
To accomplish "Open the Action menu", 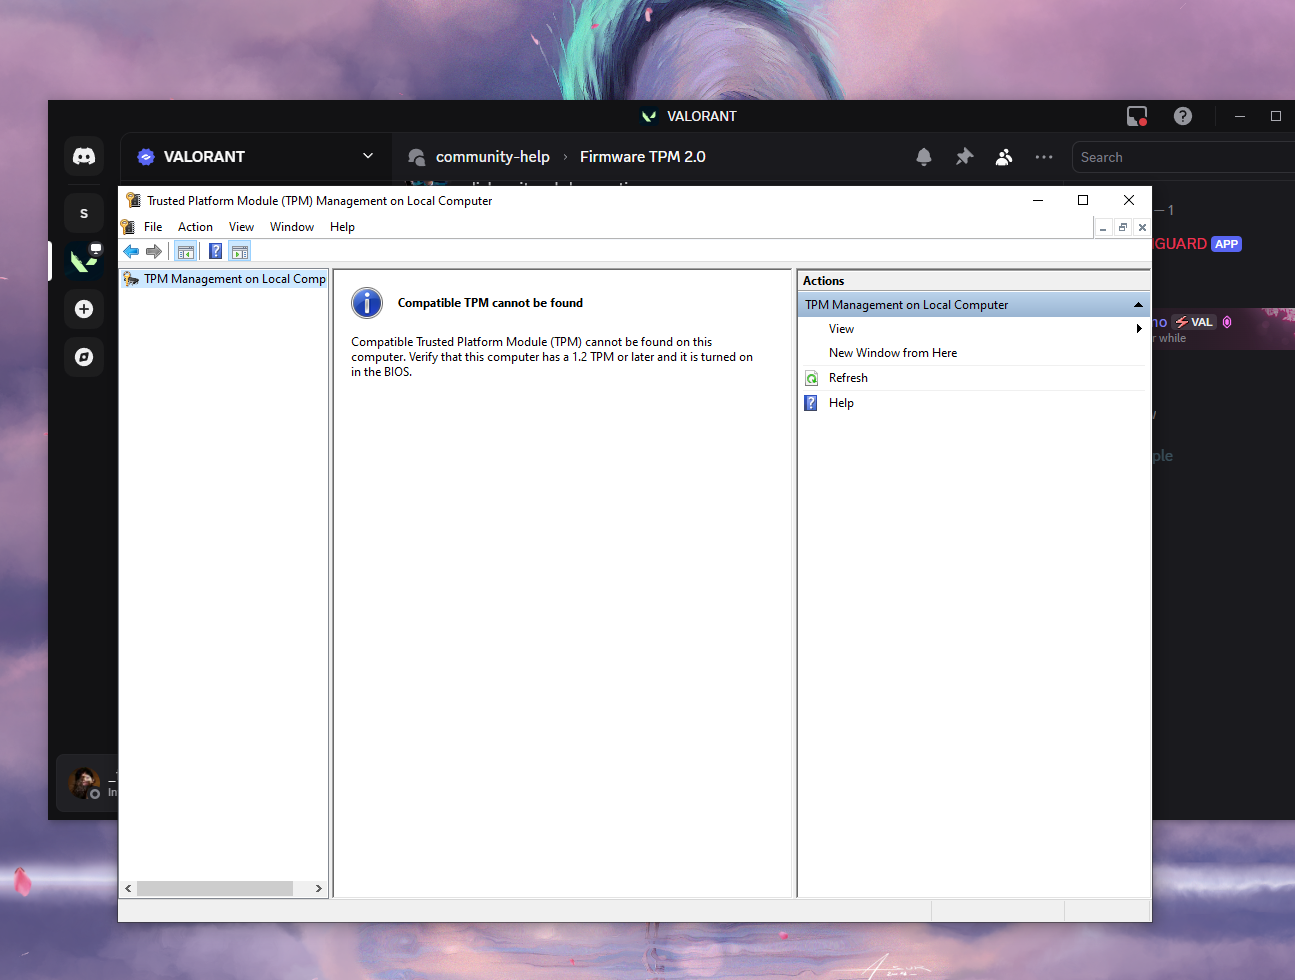I will click(195, 227).
